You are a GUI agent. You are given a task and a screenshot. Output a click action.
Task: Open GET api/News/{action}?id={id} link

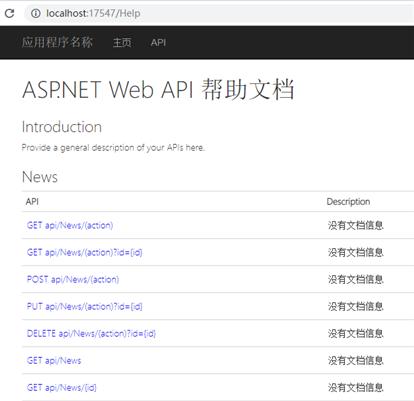pos(84,252)
